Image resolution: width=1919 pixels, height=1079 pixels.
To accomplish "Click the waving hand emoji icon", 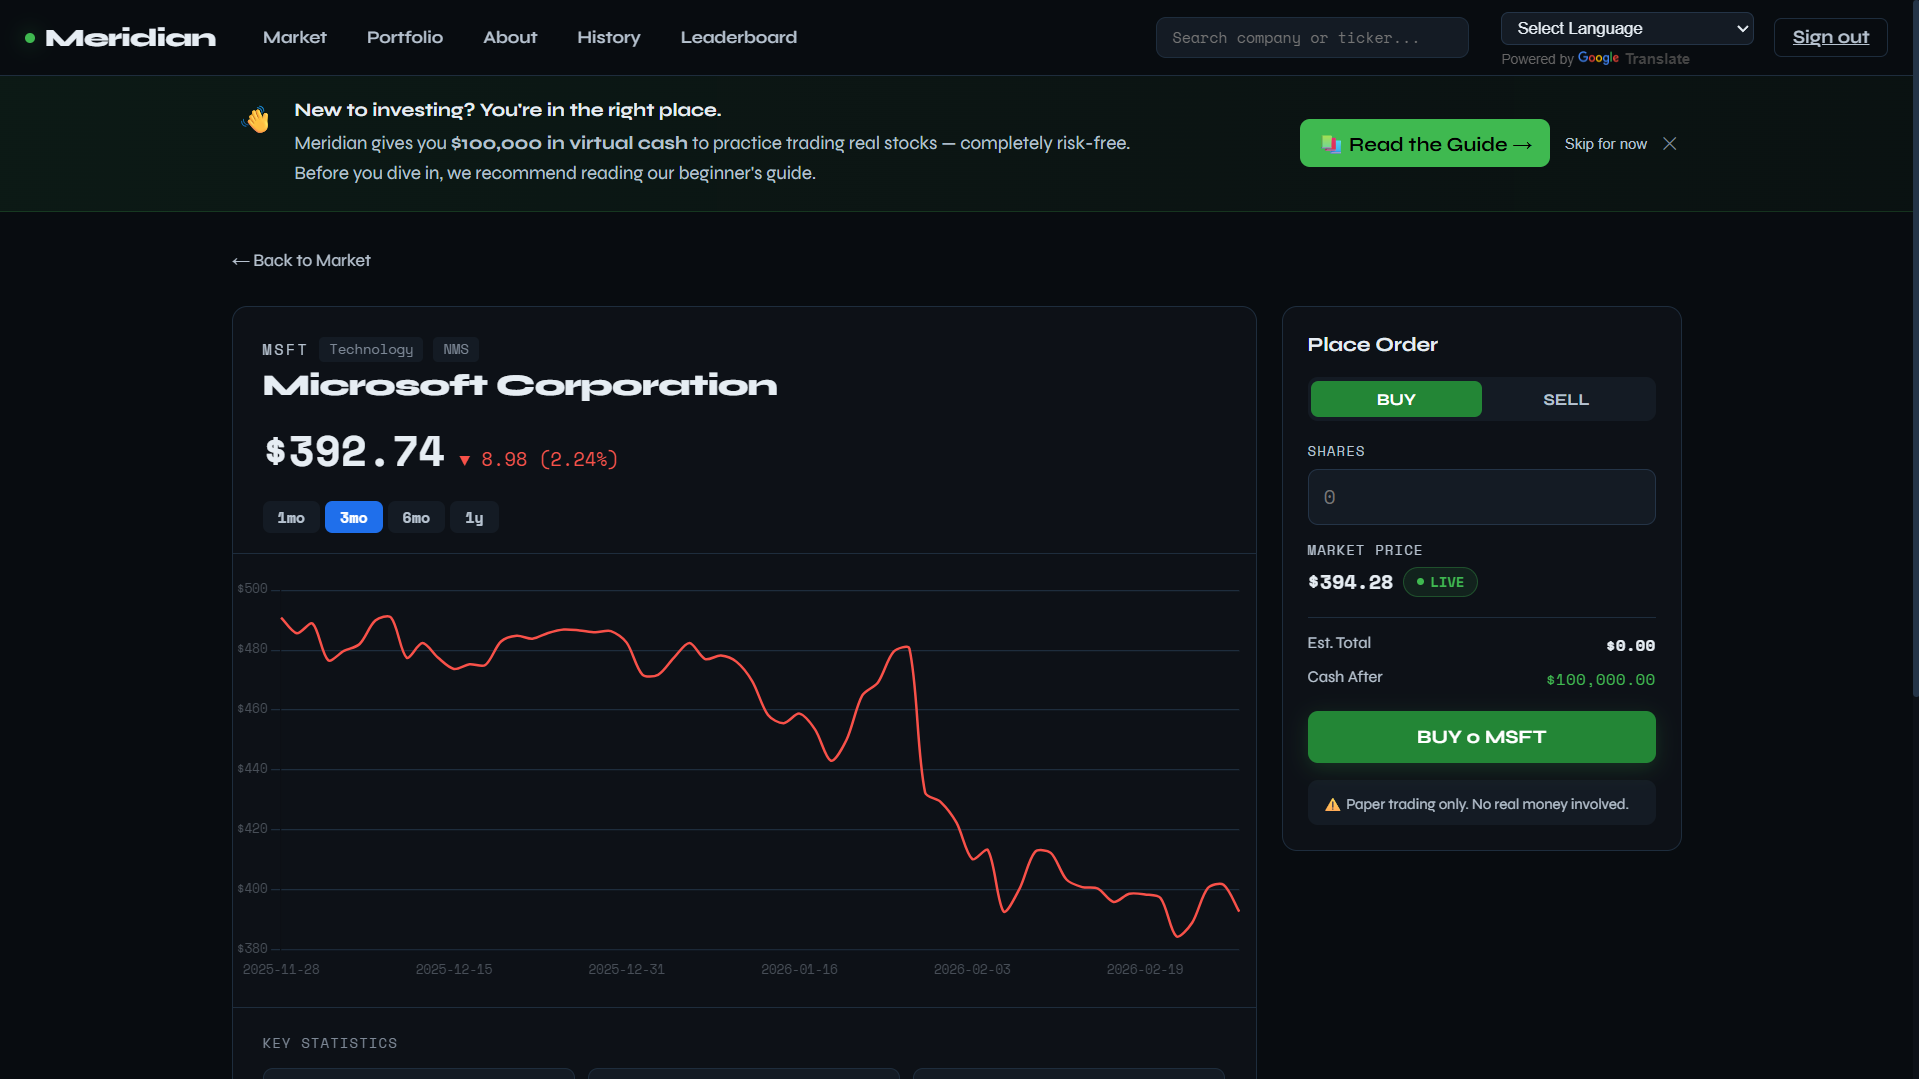I will pos(257,119).
